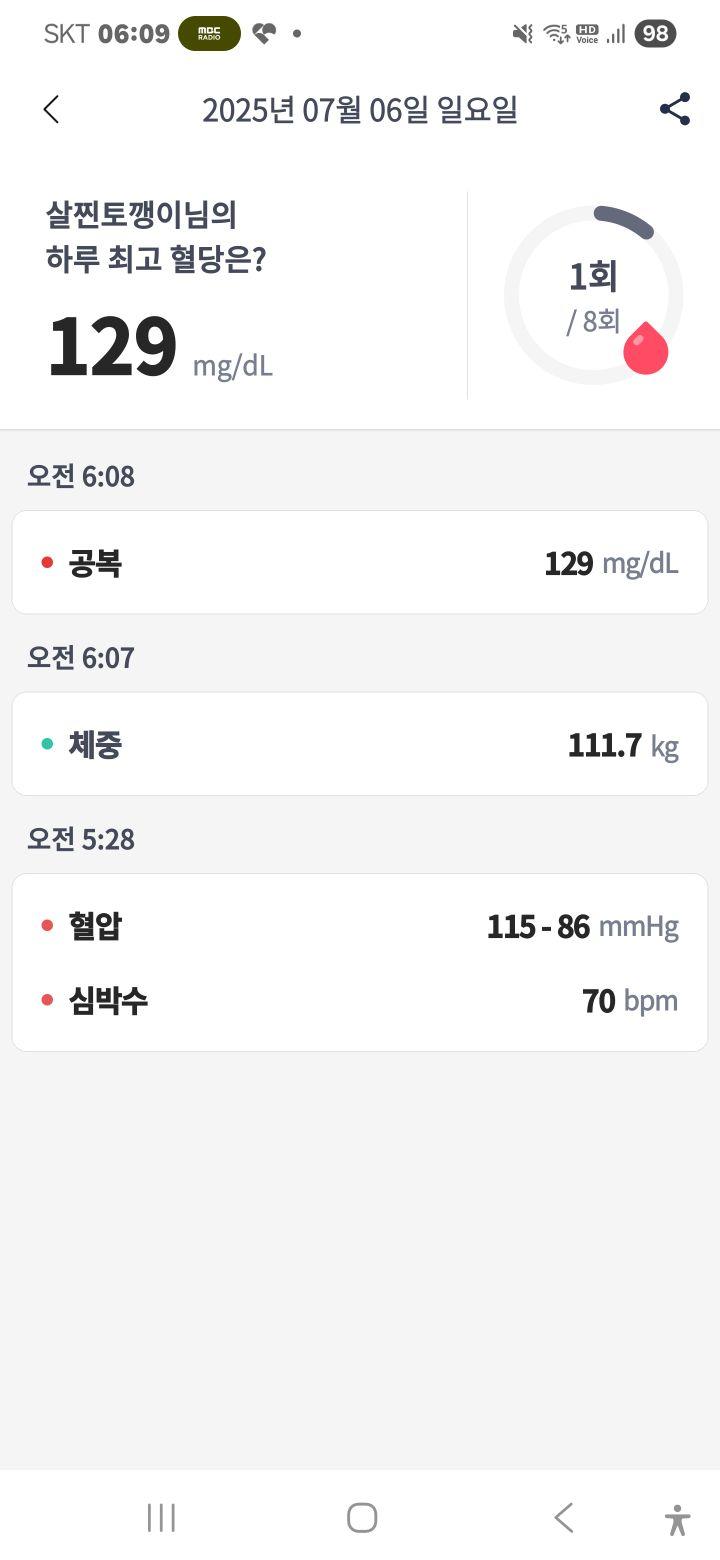
Task: Tap the Wi-Fi status icon
Action: pyautogui.click(x=556, y=34)
